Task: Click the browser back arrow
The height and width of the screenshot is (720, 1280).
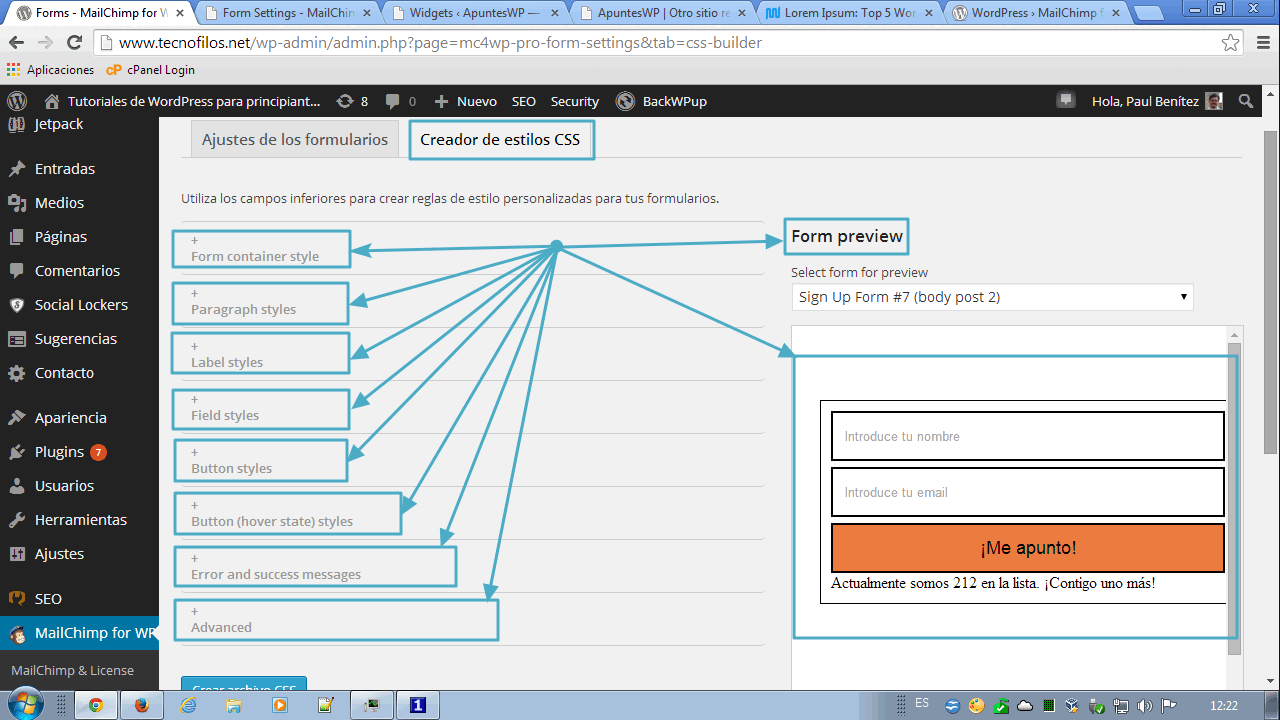Action: coord(17,43)
